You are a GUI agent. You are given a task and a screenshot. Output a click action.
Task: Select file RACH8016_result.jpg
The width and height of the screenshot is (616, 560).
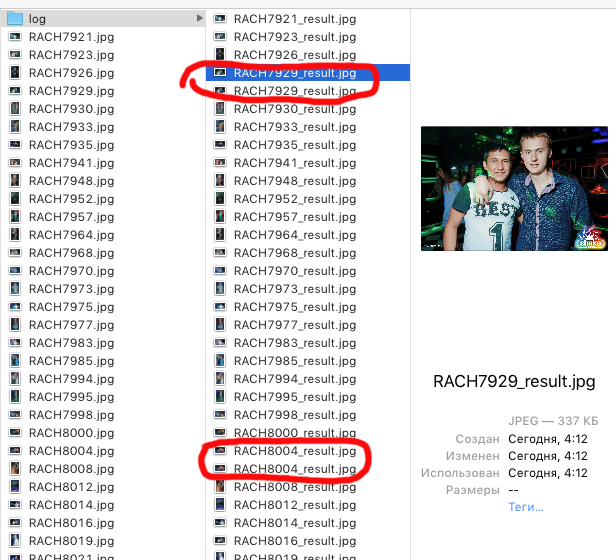[295, 541]
